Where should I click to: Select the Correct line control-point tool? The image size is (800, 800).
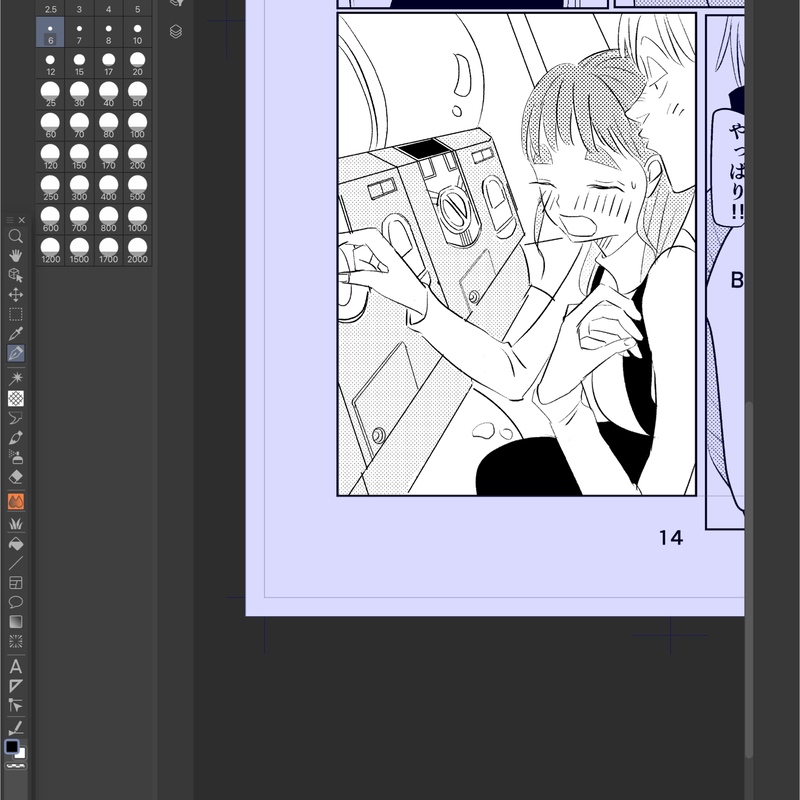(x=16, y=706)
